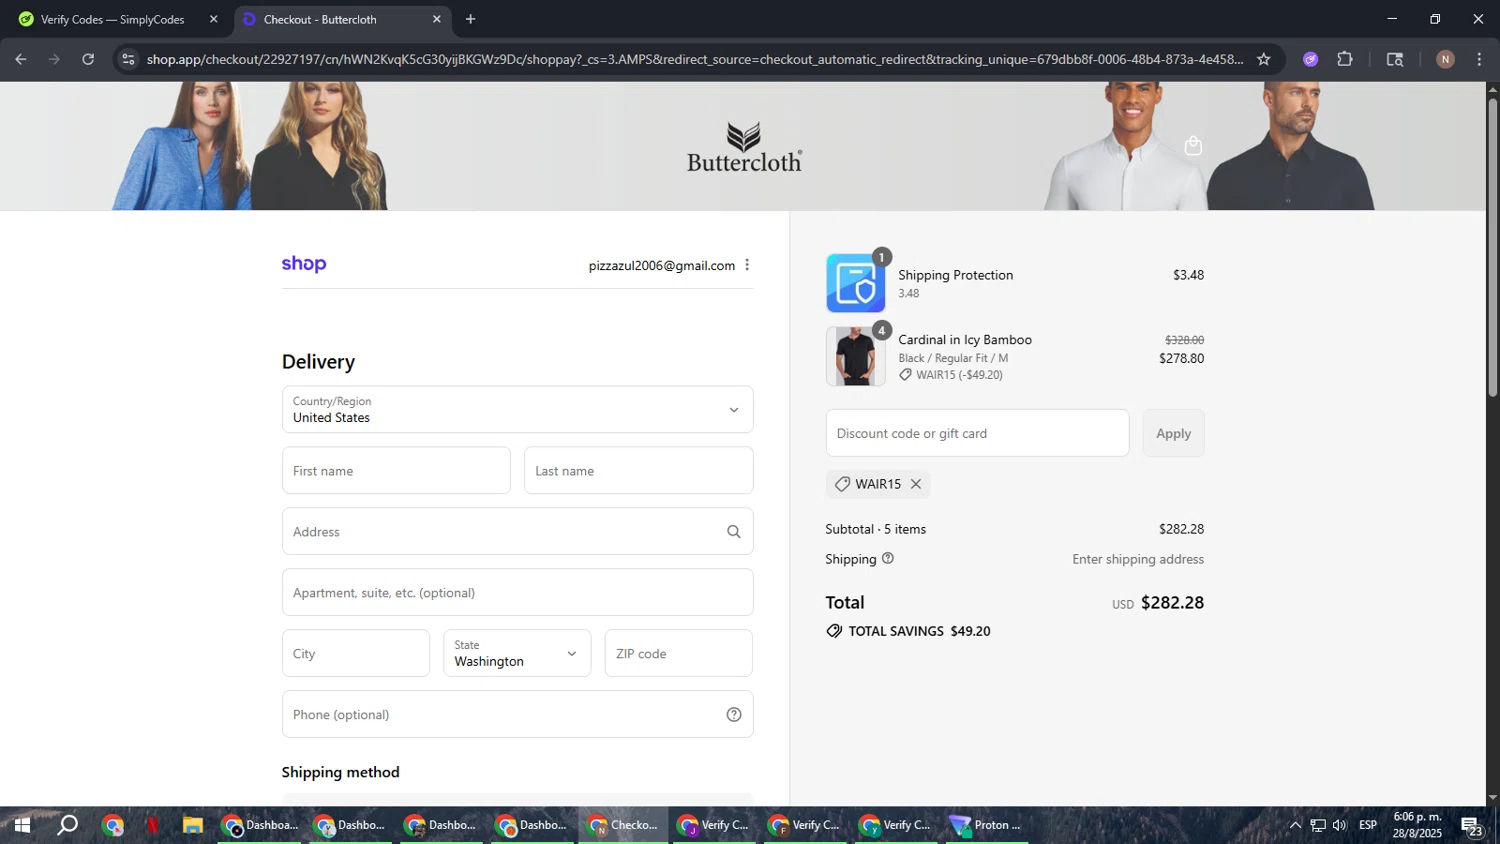Switch to Checko... Chrome window in taskbar
The width and height of the screenshot is (1500, 844).
623,826
